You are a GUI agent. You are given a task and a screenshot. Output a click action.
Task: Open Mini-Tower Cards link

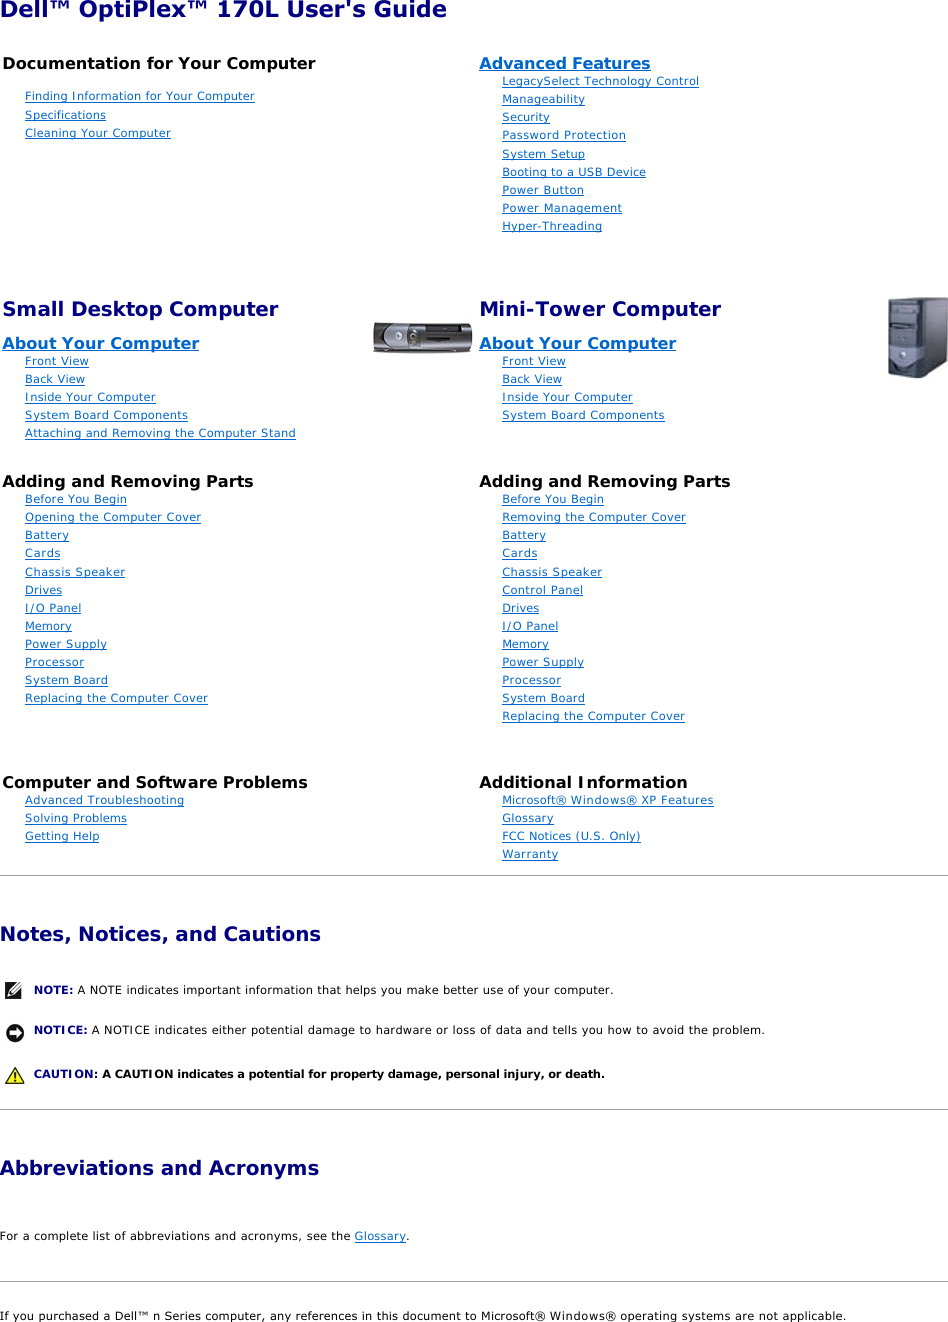click(520, 553)
